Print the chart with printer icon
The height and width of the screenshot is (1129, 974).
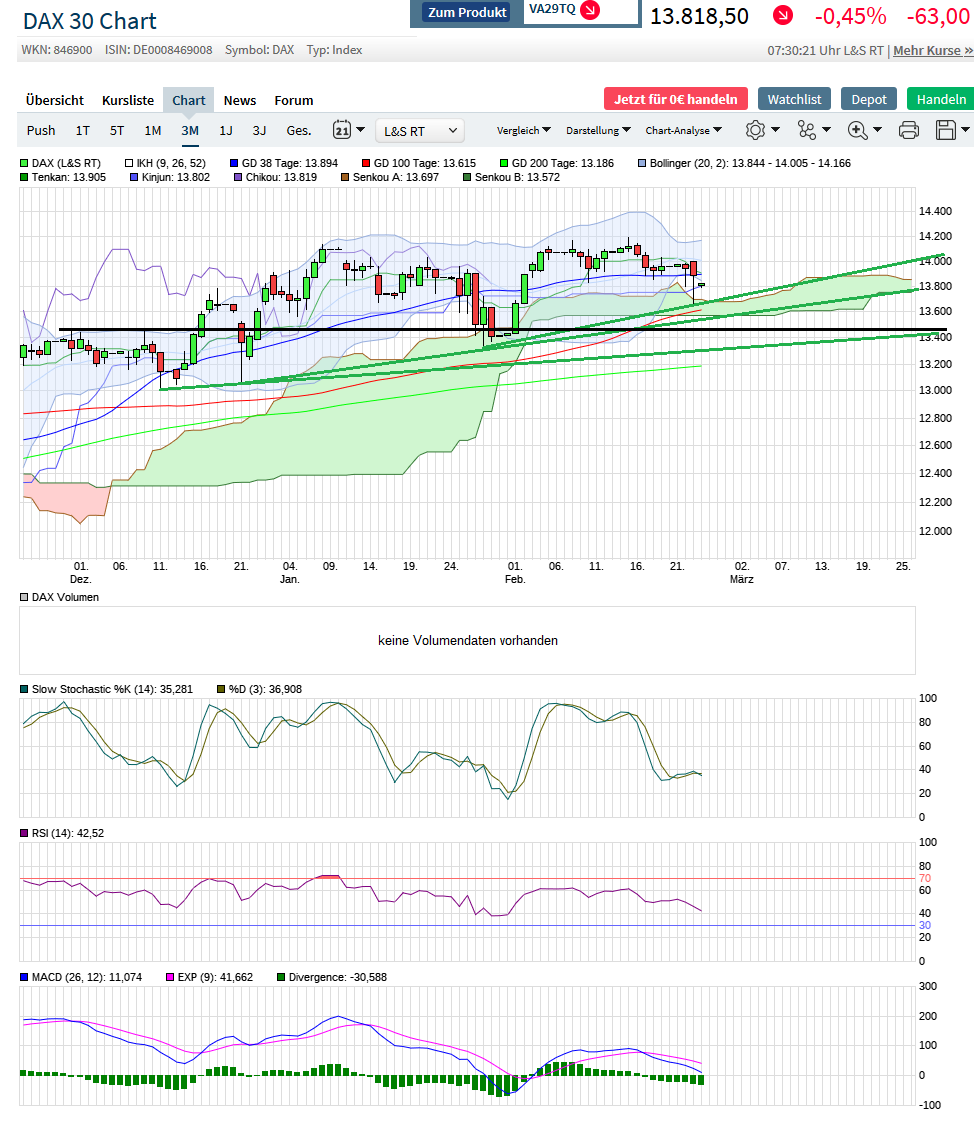pyautogui.click(x=908, y=130)
